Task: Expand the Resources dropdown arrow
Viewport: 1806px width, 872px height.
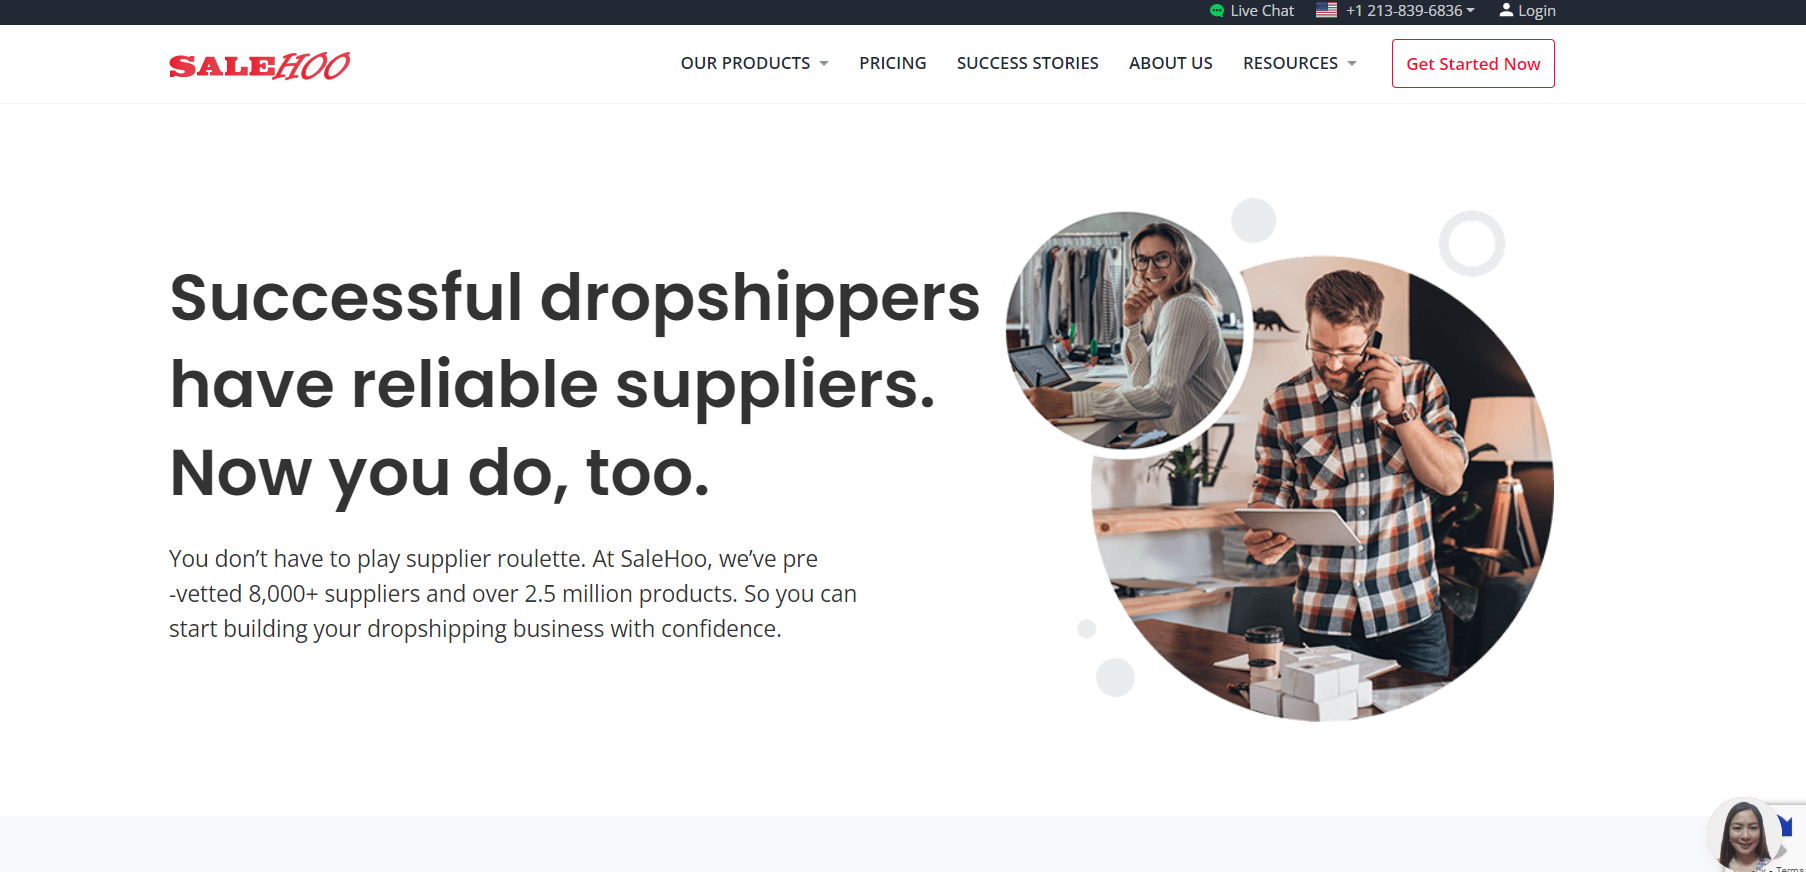Action: pyautogui.click(x=1352, y=63)
